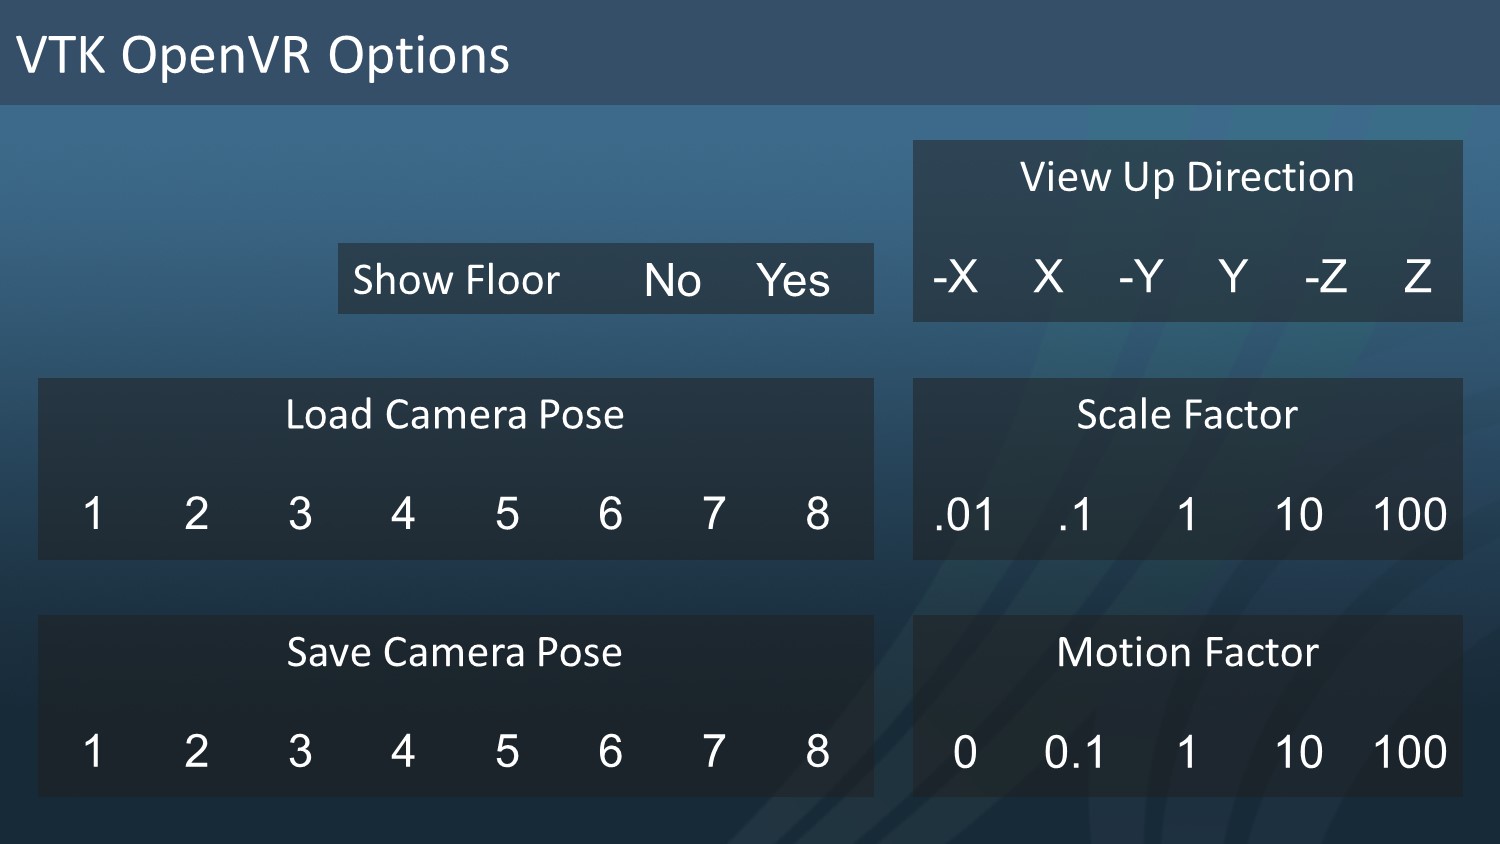Set view up direction to Z
This screenshot has width=1500, height=844.
pos(1417,276)
